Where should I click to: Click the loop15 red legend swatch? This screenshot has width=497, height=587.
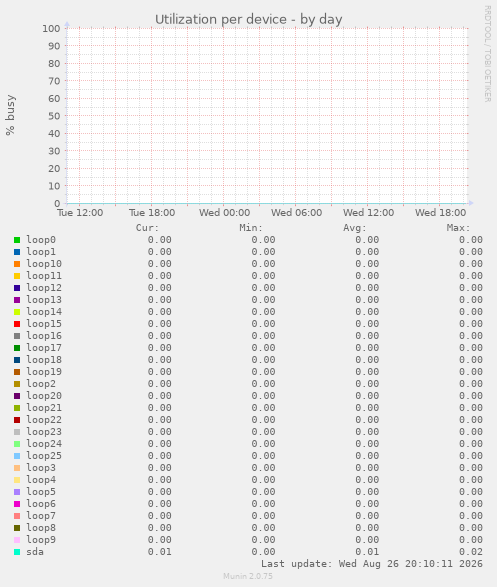17,324
